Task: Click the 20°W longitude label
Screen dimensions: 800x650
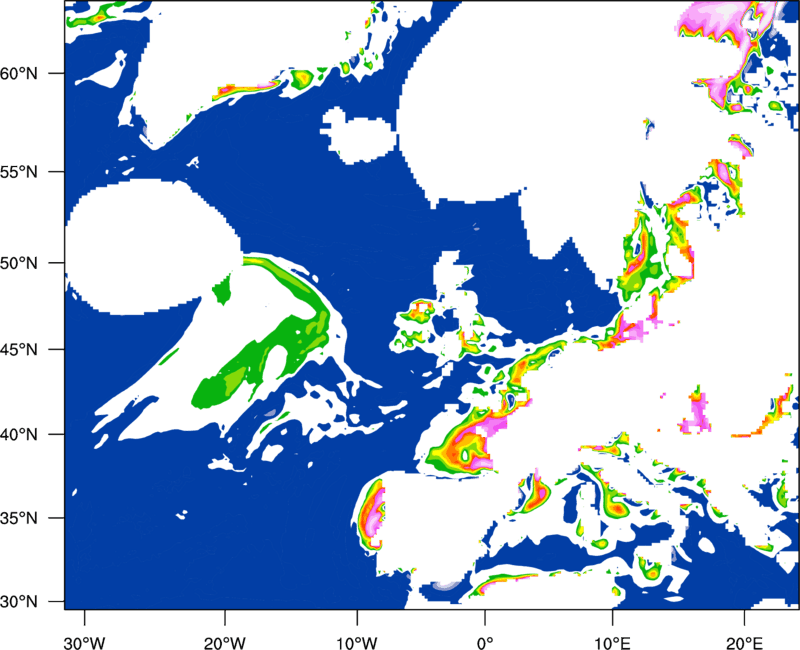Action: pos(225,643)
